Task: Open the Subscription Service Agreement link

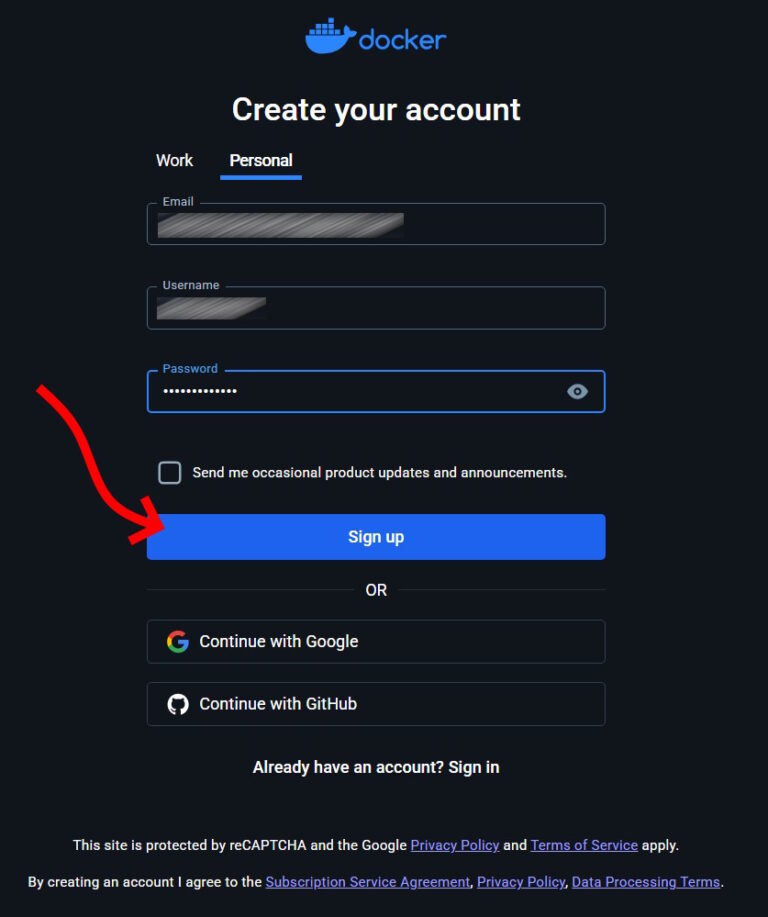Action: coord(368,882)
